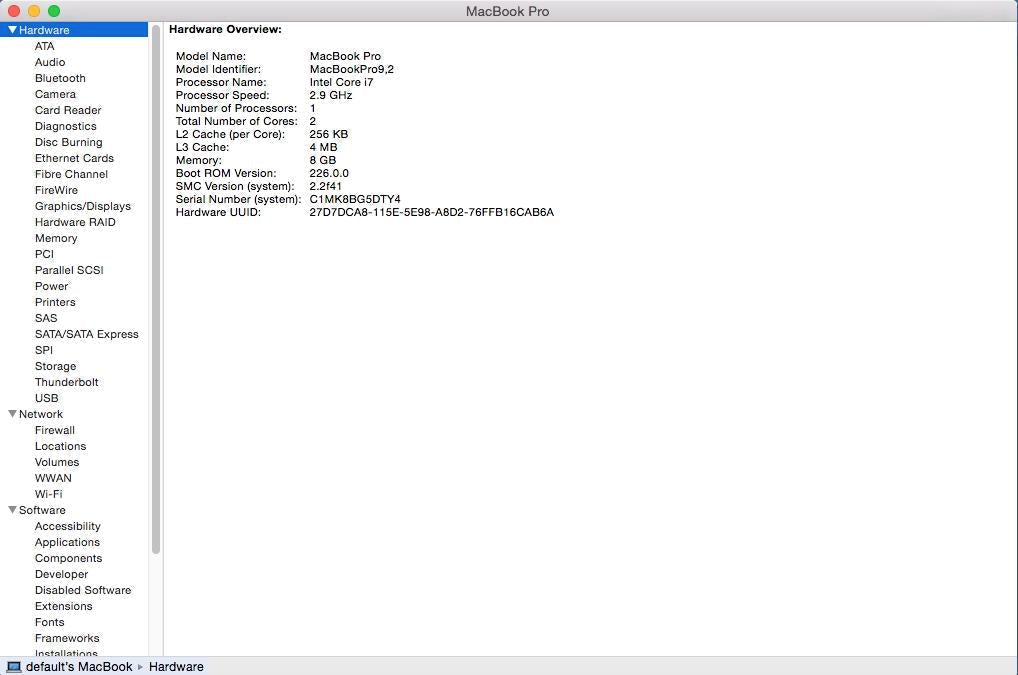View Bluetooth details
The height and width of the screenshot is (675, 1018).
[60, 78]
